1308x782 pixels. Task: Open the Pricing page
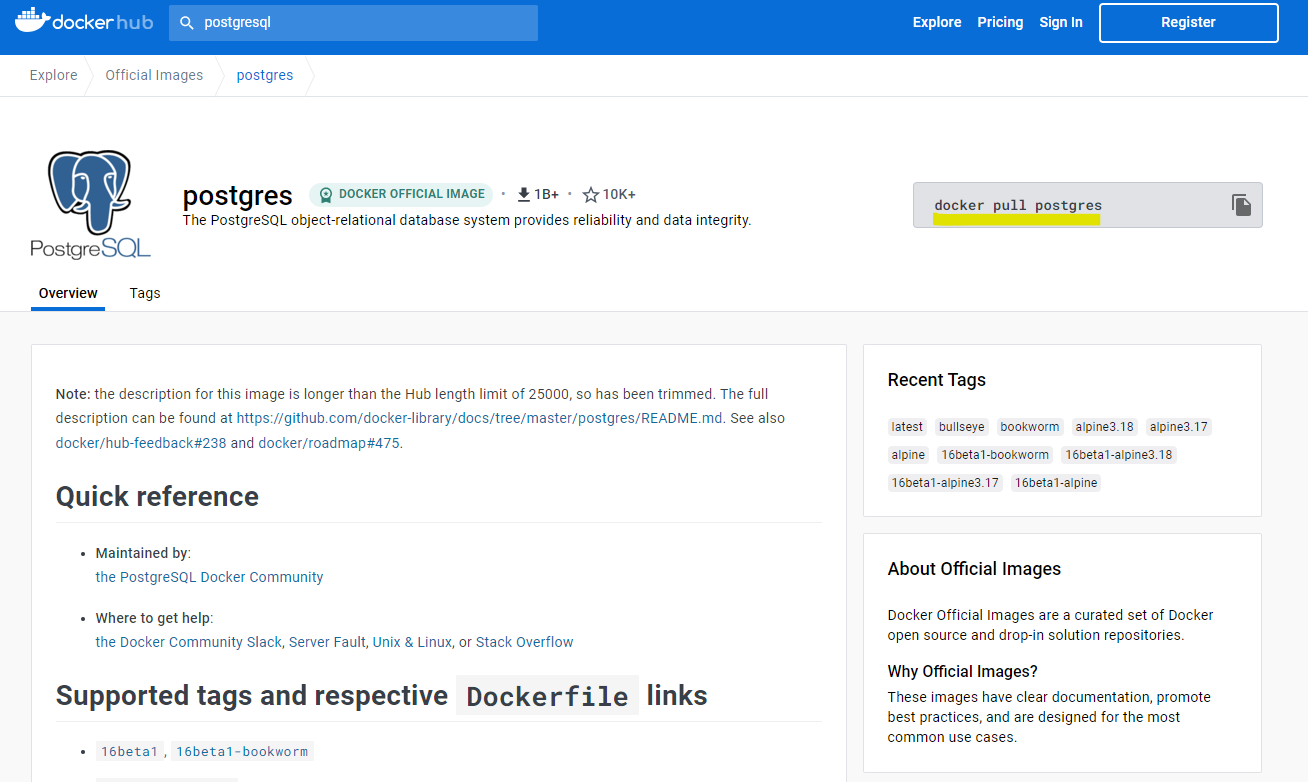(x=1000, y=22)
